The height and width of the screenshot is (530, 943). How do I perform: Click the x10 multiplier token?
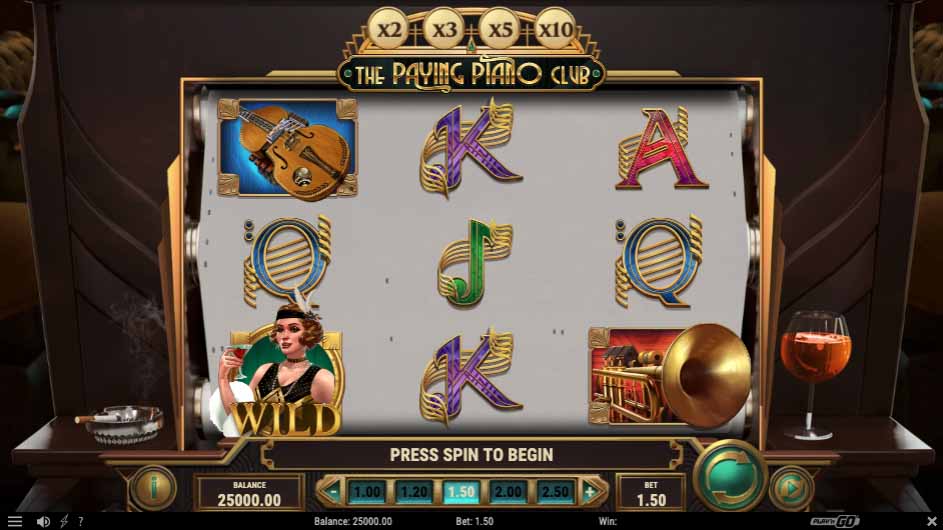coord(554,28)
